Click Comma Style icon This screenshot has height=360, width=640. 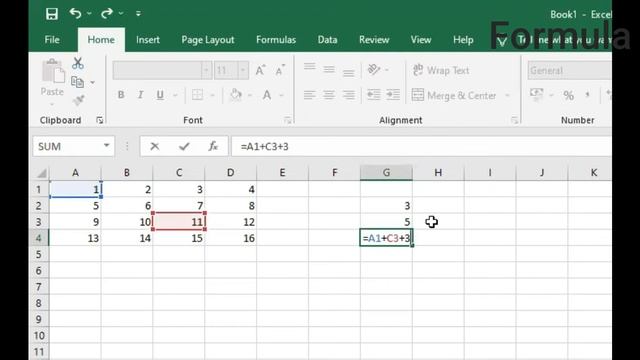(x=587, y=95)
